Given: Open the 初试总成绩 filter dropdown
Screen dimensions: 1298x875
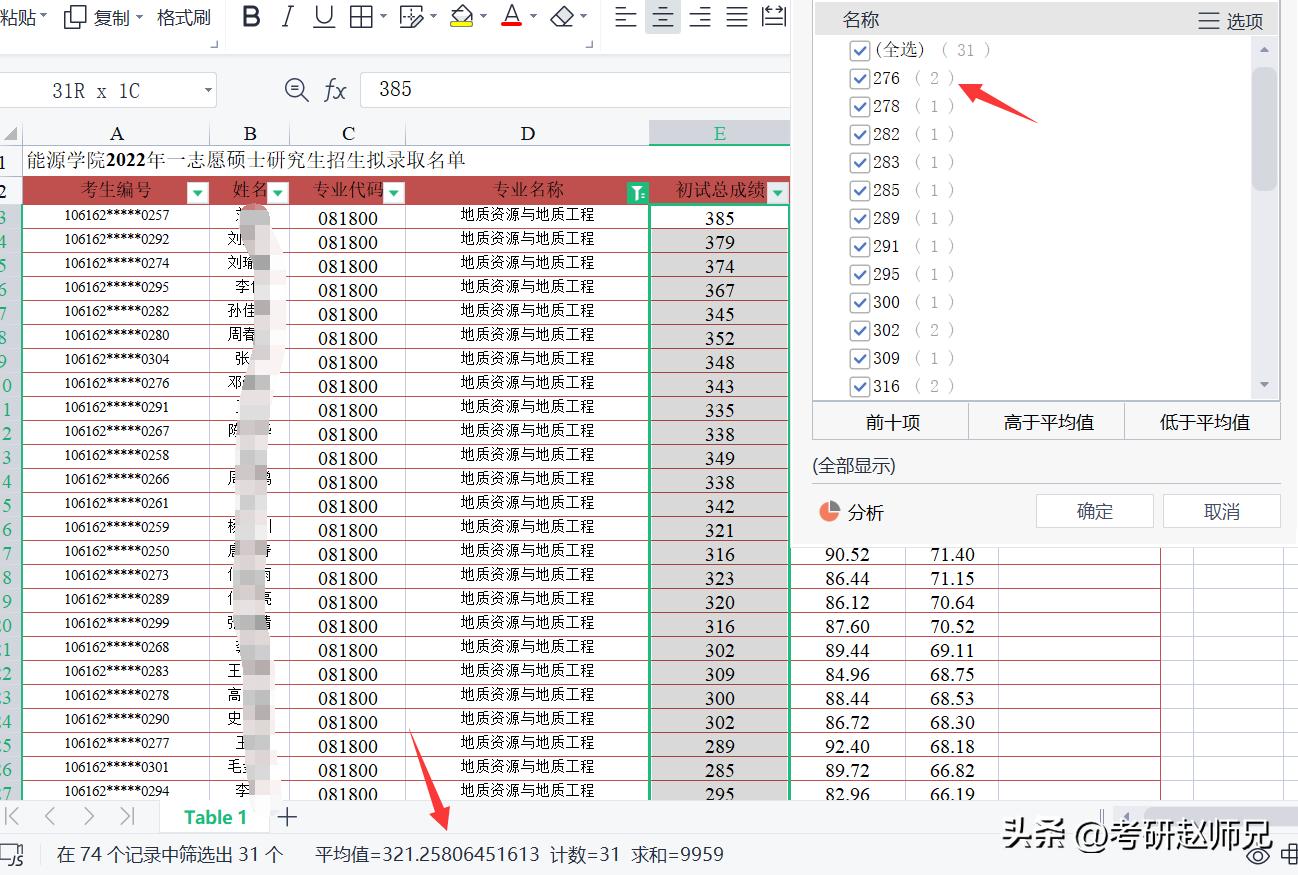Looking at the screenshot, I should pos(779,190).
